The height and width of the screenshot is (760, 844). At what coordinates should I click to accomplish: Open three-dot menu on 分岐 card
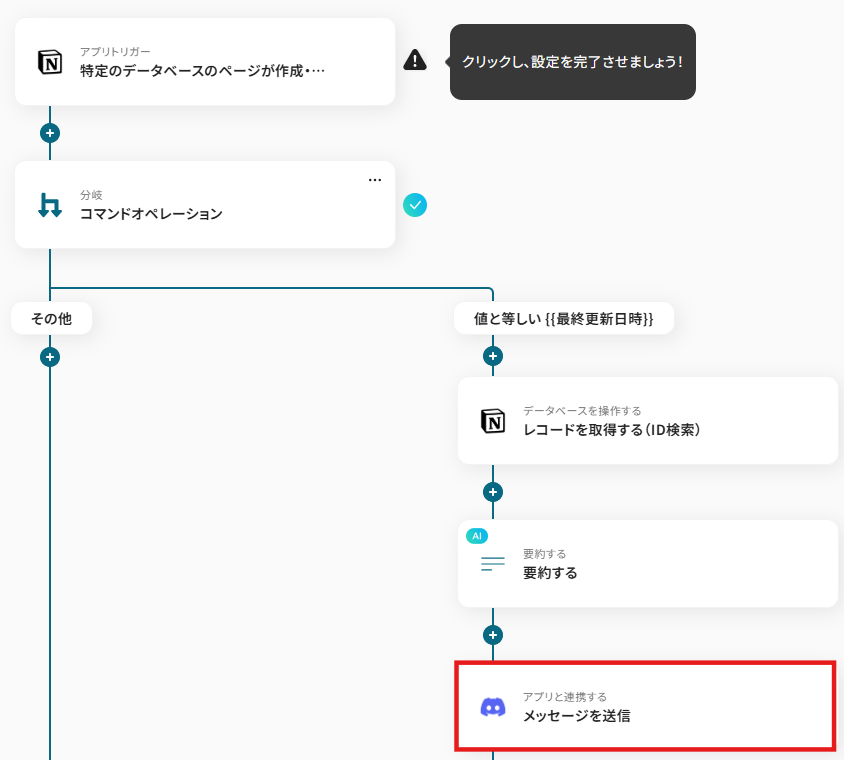point(375,180)
